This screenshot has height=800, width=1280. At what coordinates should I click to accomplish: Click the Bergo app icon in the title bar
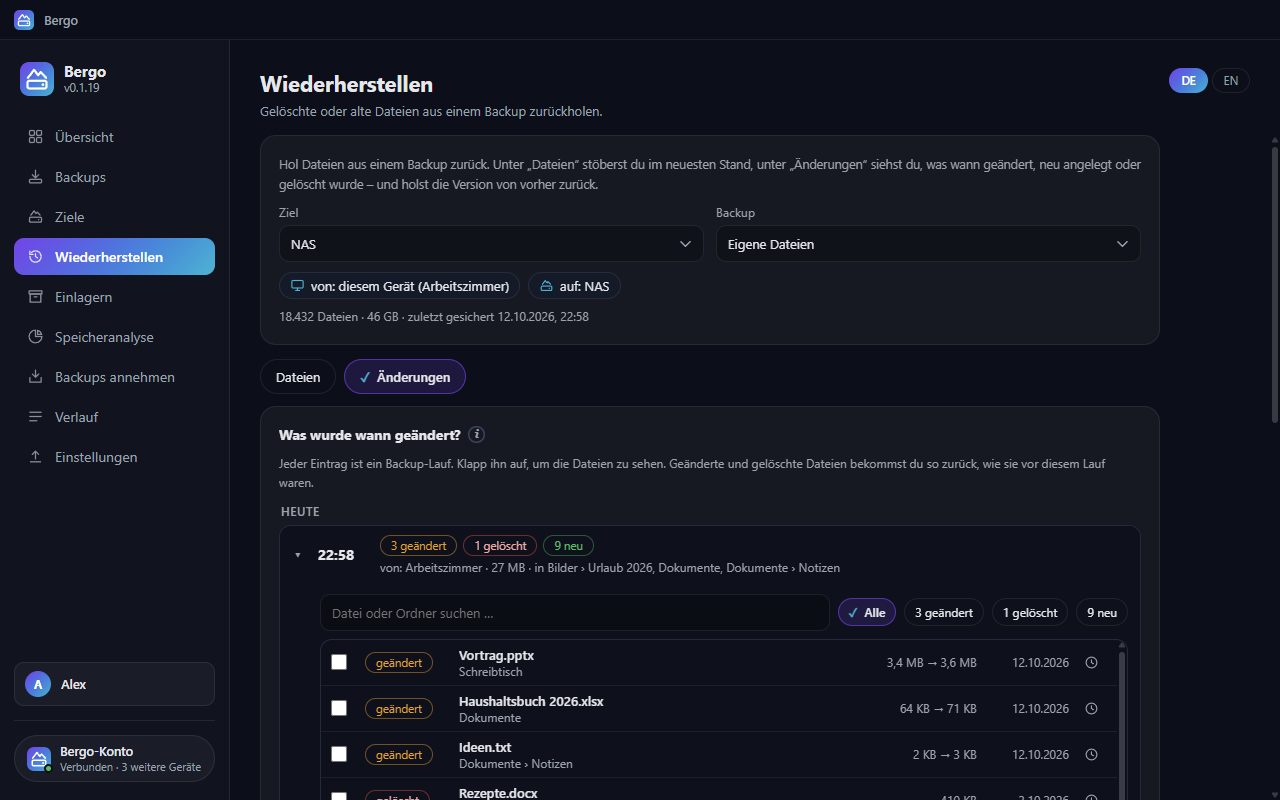pyautogui.click(x=24, y=20)
